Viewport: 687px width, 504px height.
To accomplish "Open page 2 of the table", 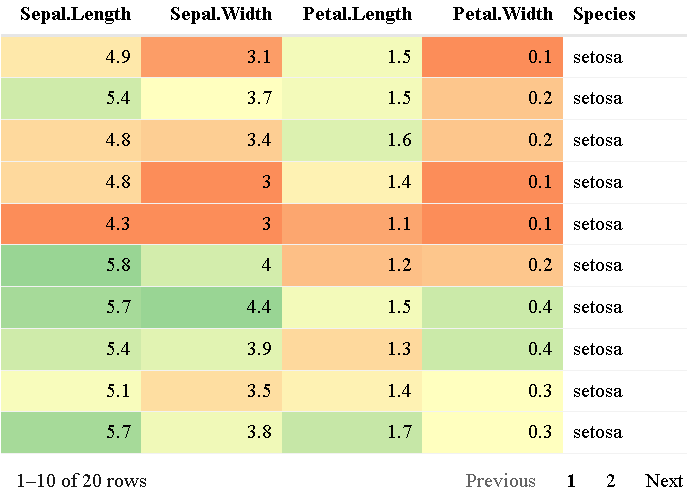I will [x=611, y=481].
